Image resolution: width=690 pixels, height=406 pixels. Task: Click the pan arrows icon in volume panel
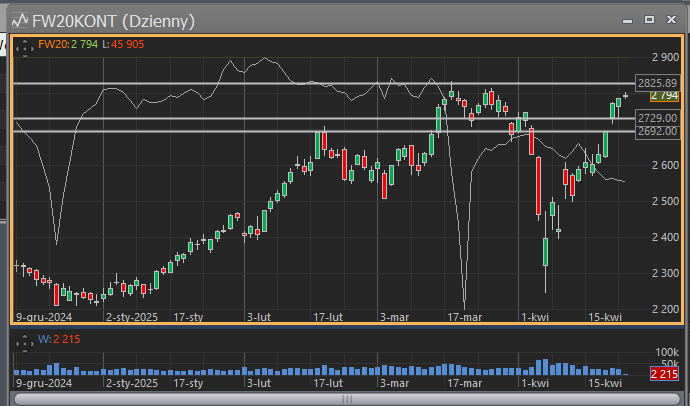[25, 343]
